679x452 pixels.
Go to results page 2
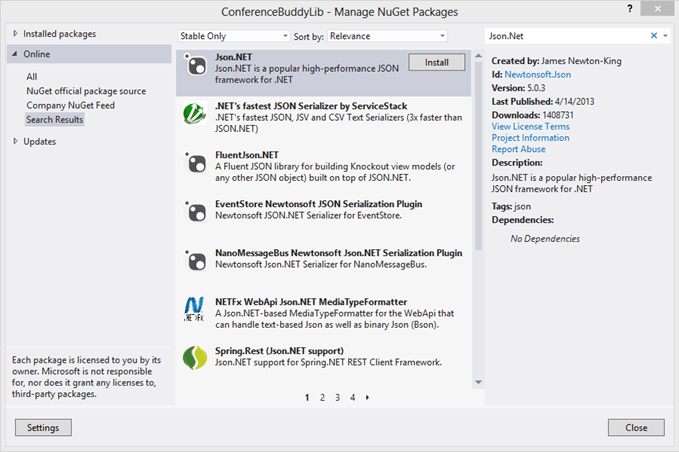[x=322, y=397]
